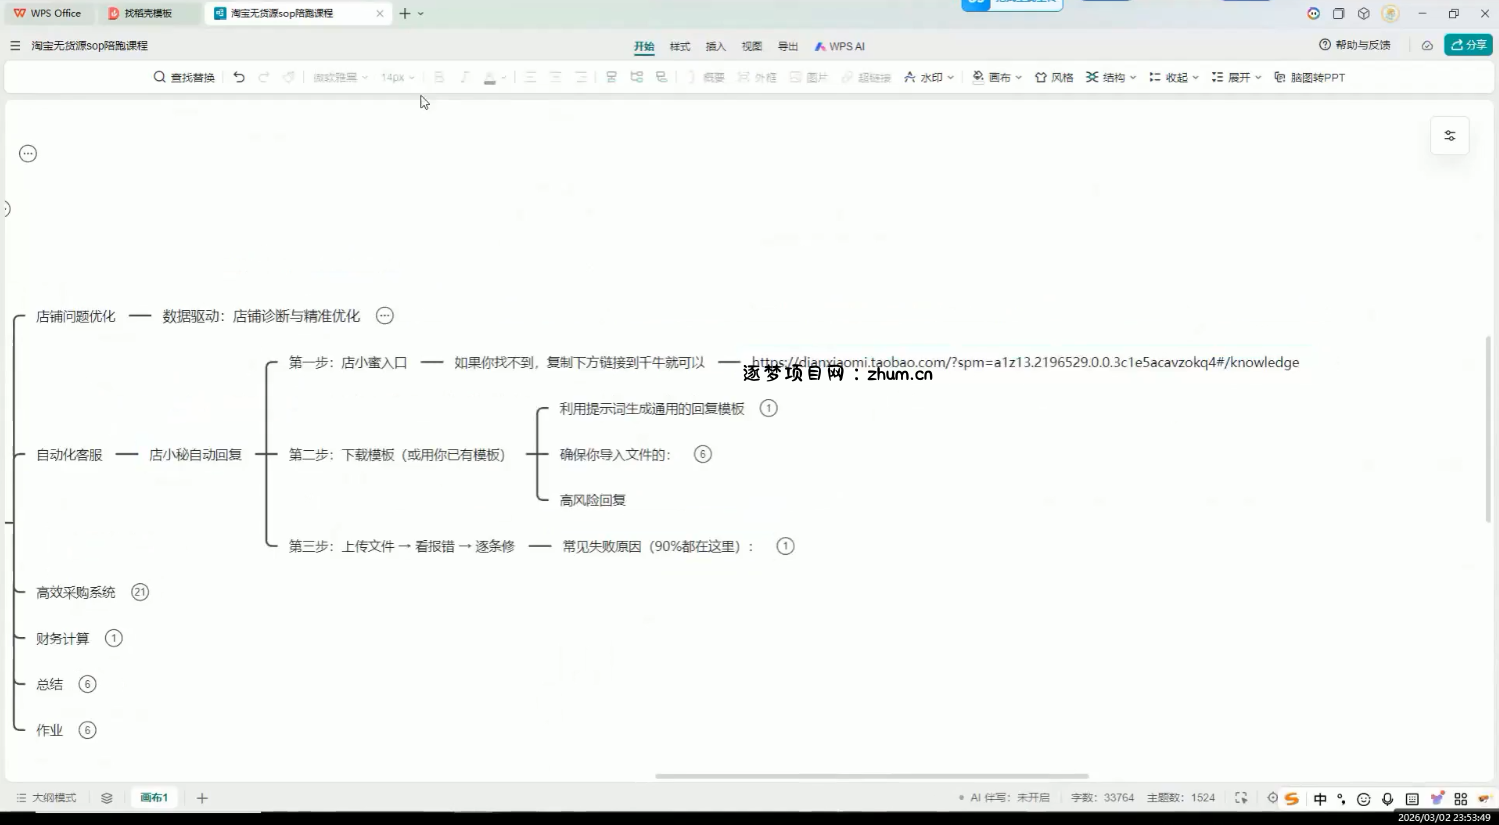Click the undo arrow icon

[x=239, y=77]
